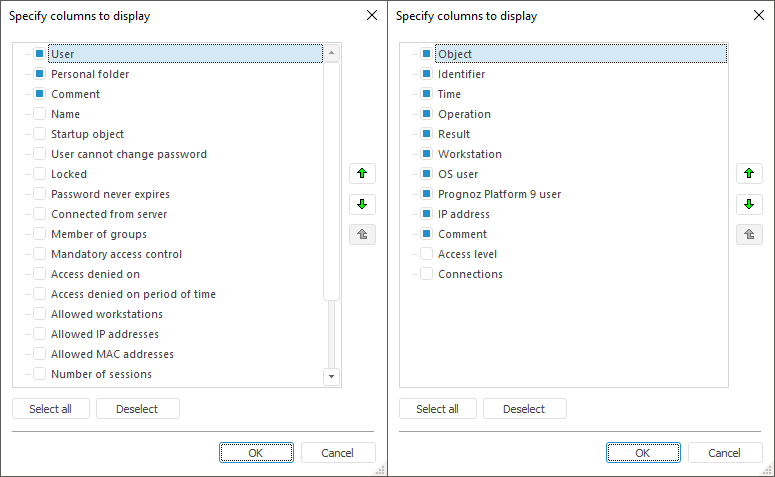Close the right Specify columns dialog

759,16
